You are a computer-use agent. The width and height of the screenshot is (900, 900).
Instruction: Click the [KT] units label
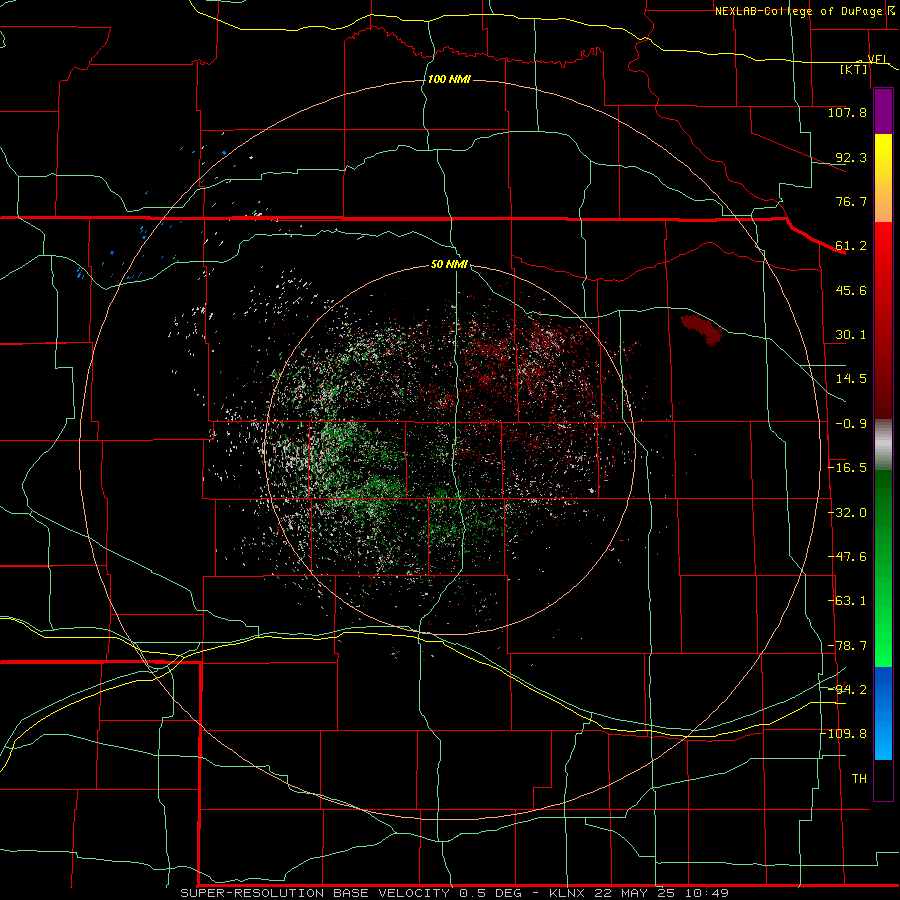coord(854,69)
